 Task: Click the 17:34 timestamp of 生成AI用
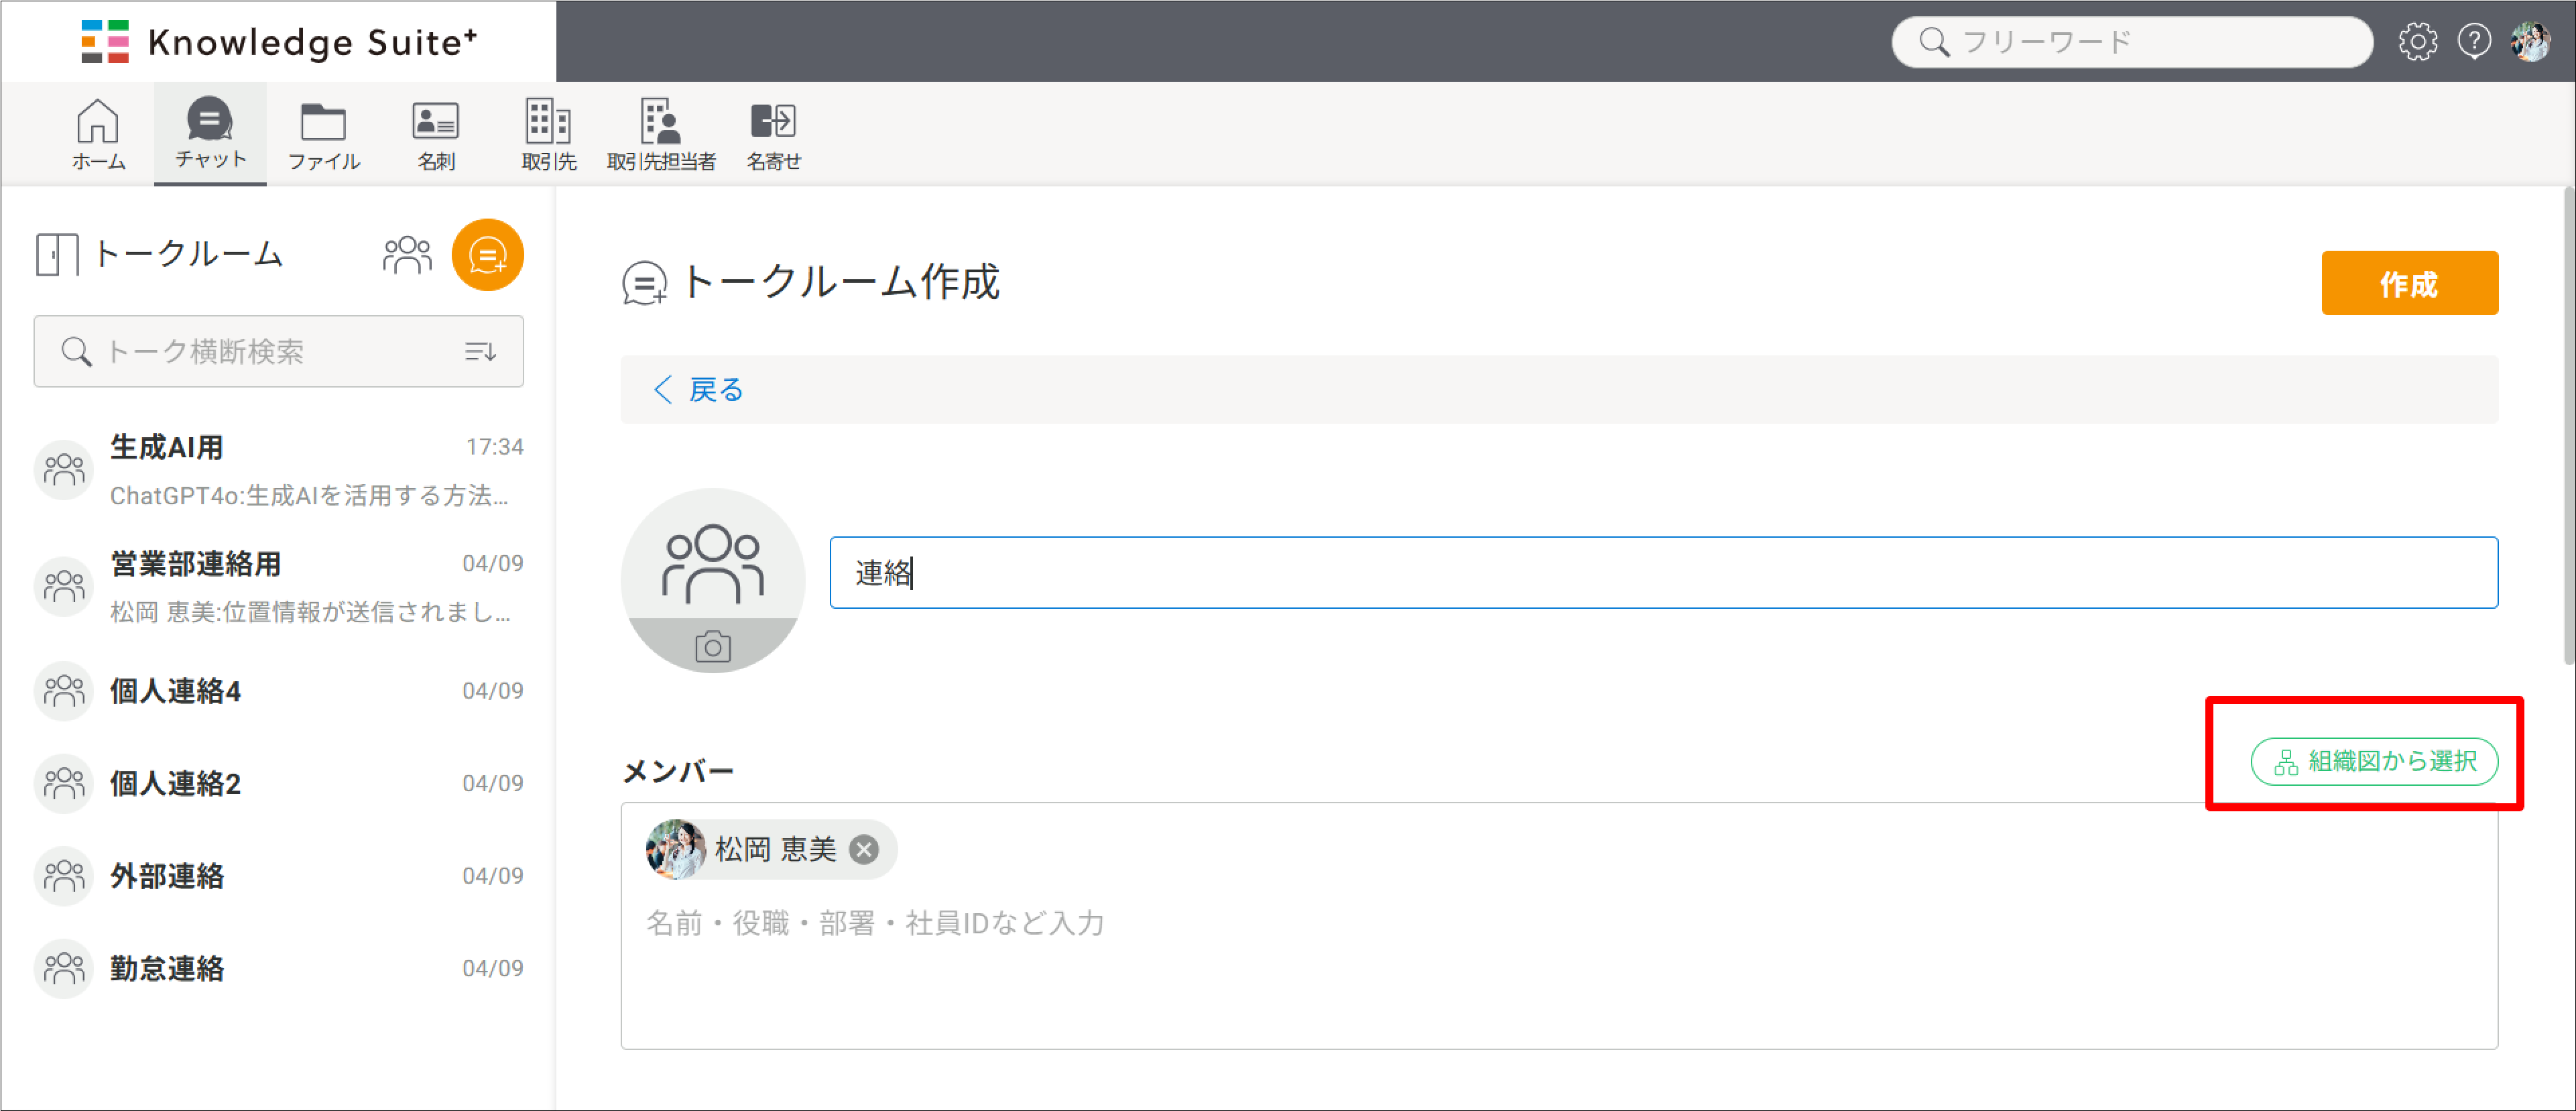click(494, 446)
